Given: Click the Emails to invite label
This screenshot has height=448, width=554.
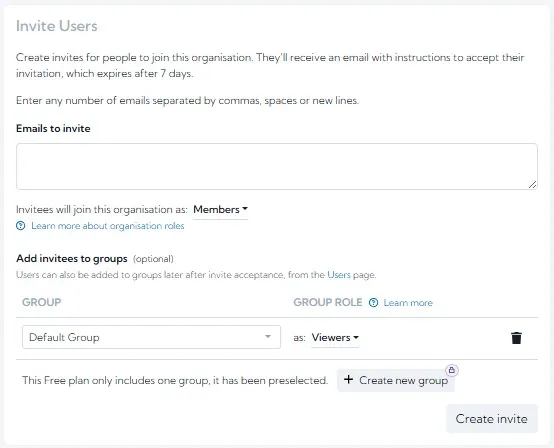Looking at the screenshot, I should (53, 128).
